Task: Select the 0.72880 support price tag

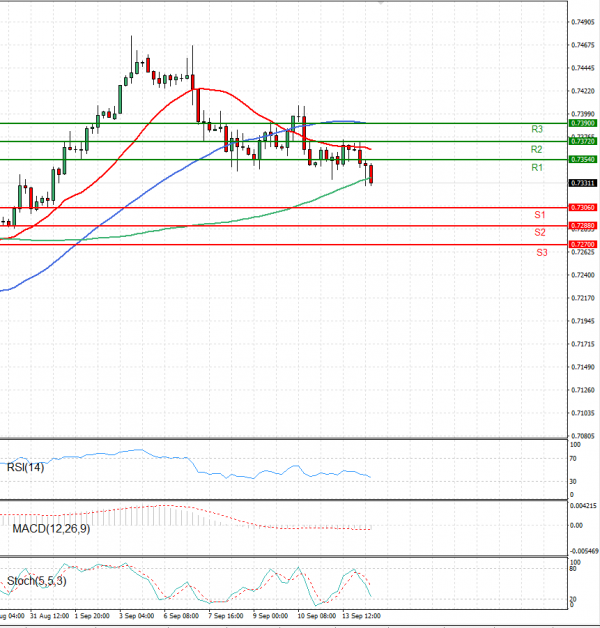Action: click(x=583, y=225)
